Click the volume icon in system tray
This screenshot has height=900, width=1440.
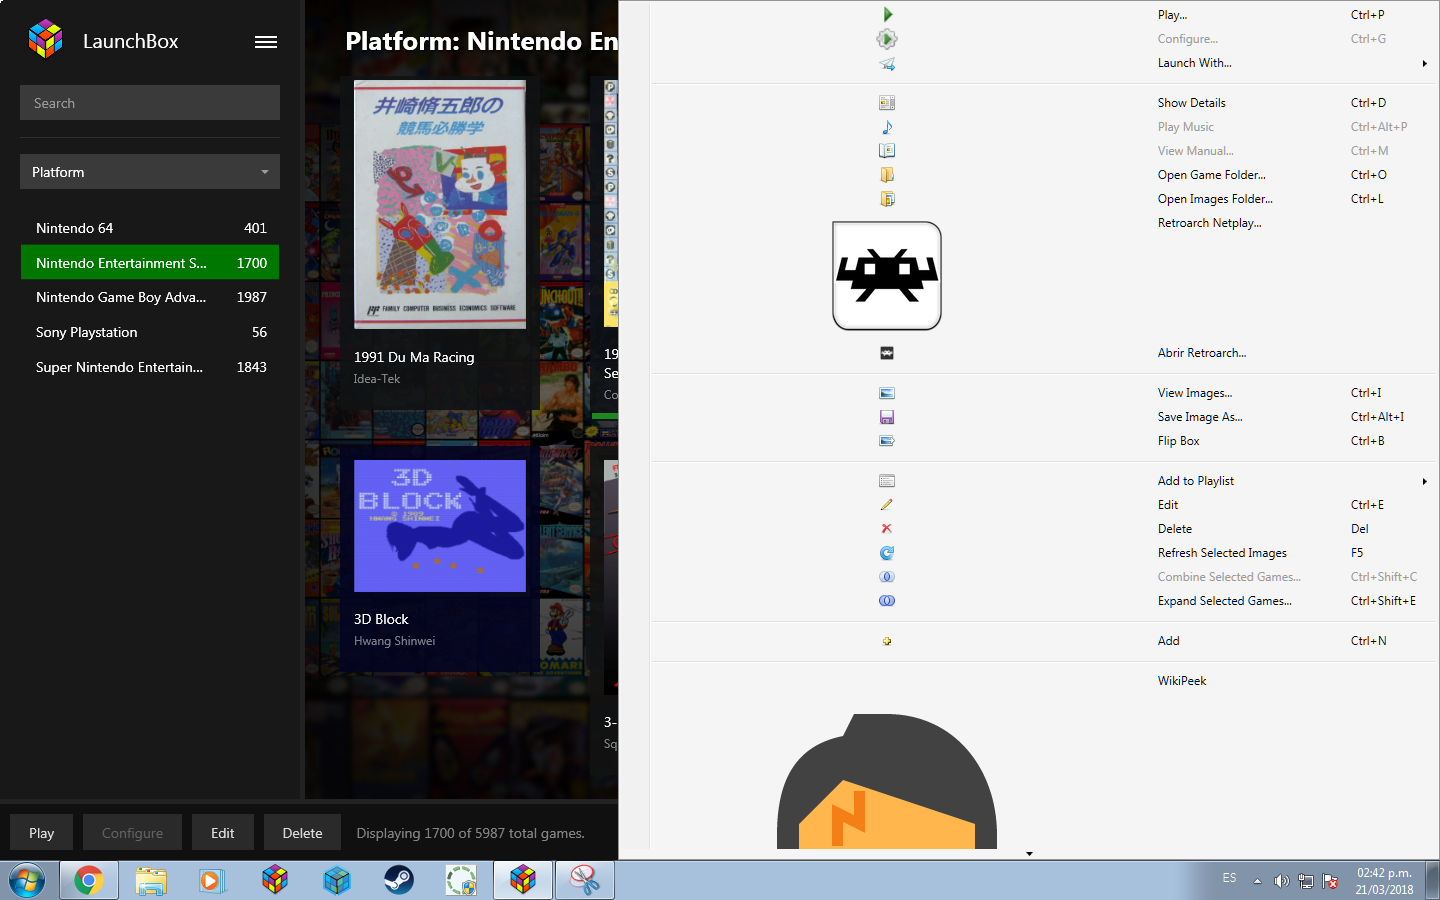1281,881
